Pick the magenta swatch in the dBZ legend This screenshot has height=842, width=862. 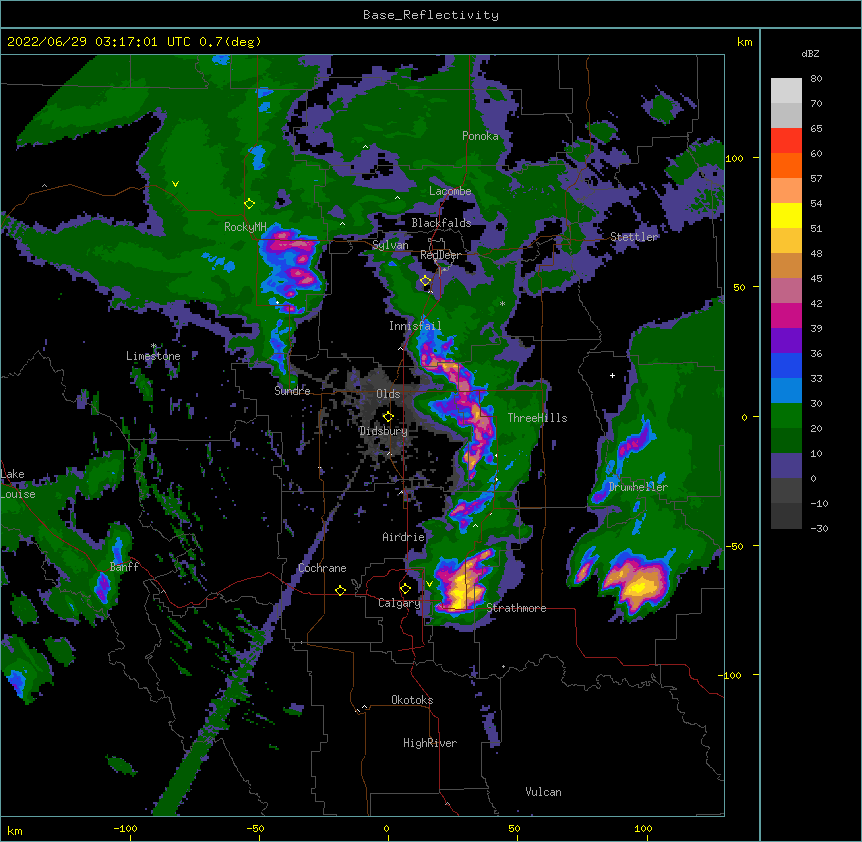coord(786,315)
